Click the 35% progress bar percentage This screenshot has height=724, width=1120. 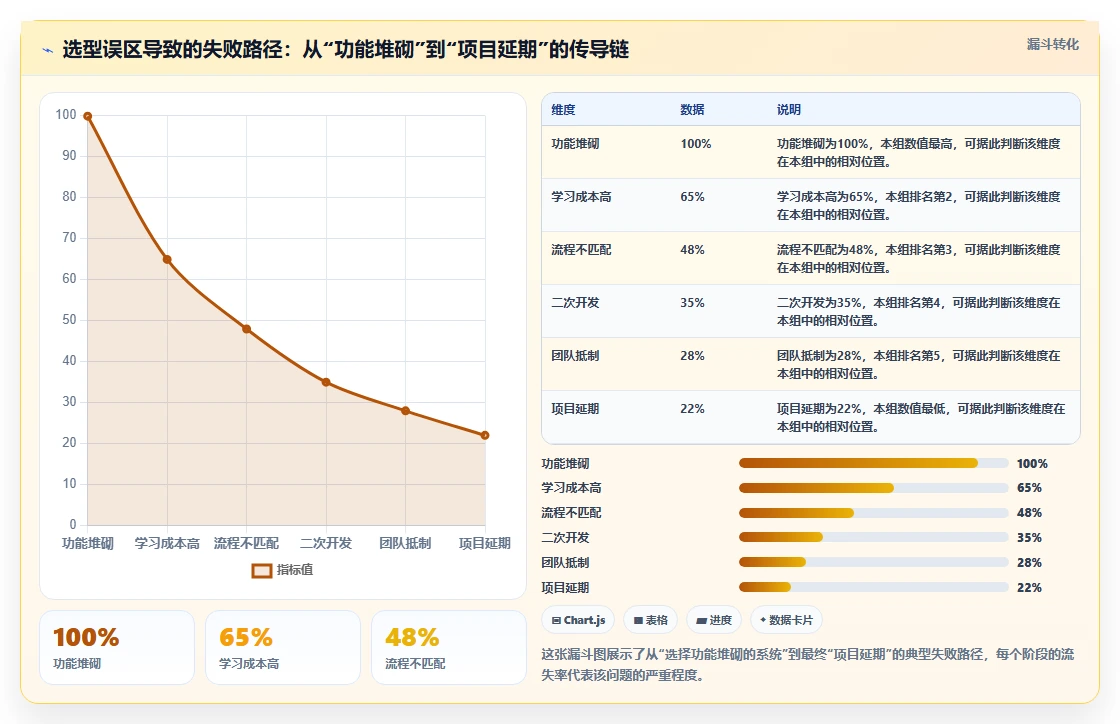click(1029, 538)
